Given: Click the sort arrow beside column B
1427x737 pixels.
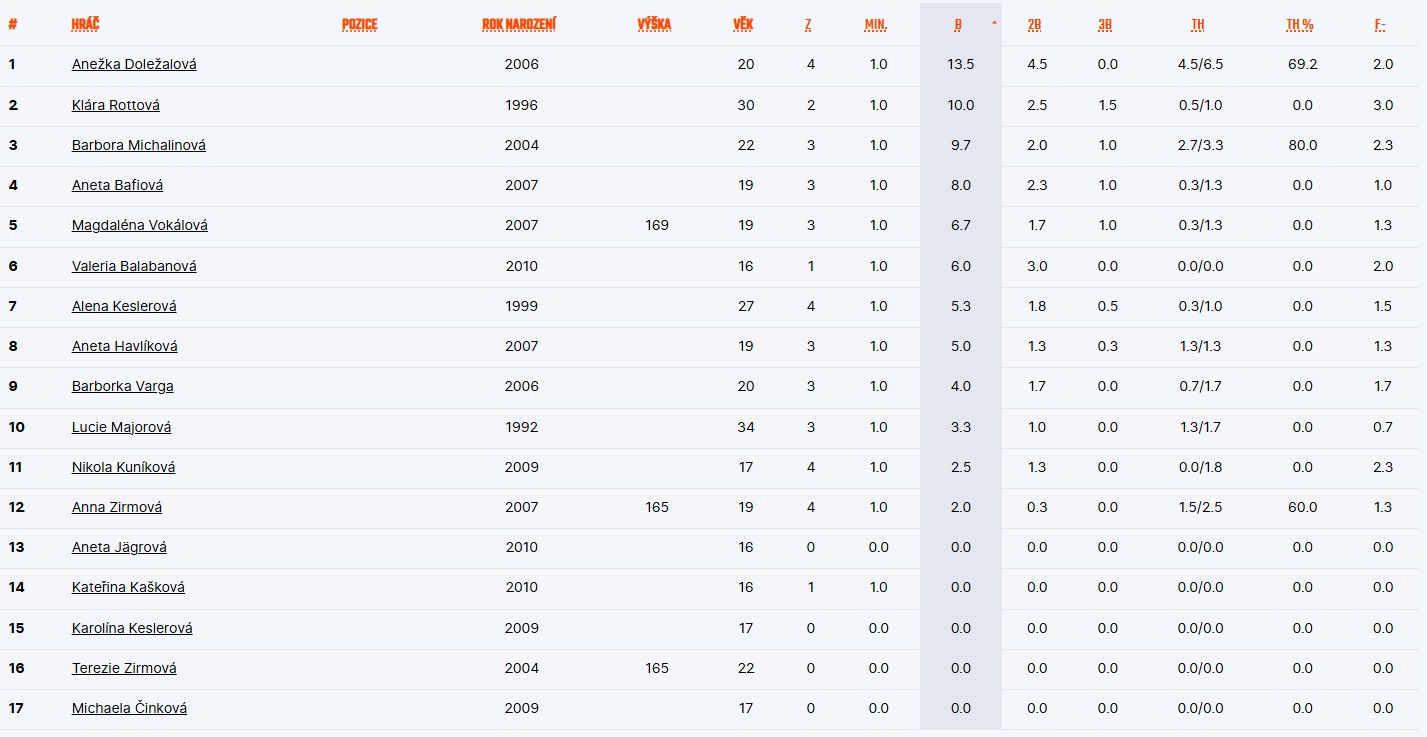Looking at the screenshot, I should coord(993,21).
